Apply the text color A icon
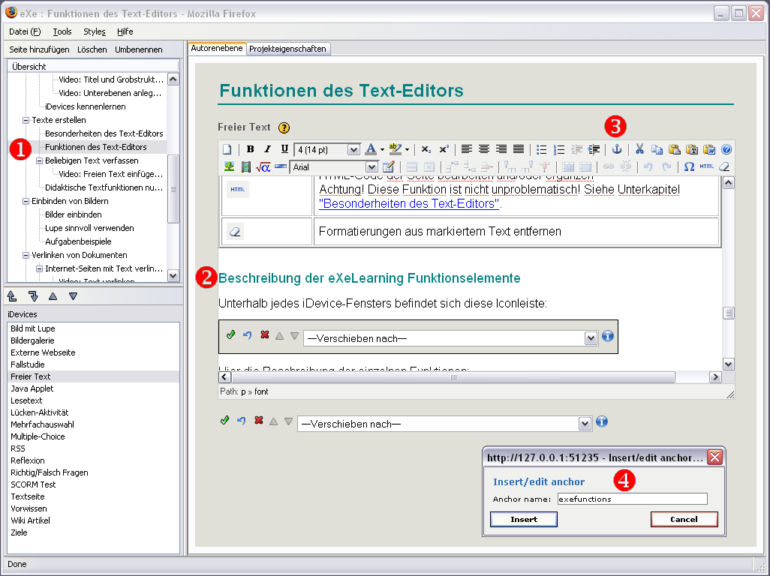Image resolution: width=770 pixels, height=576 pixels. 371,149
